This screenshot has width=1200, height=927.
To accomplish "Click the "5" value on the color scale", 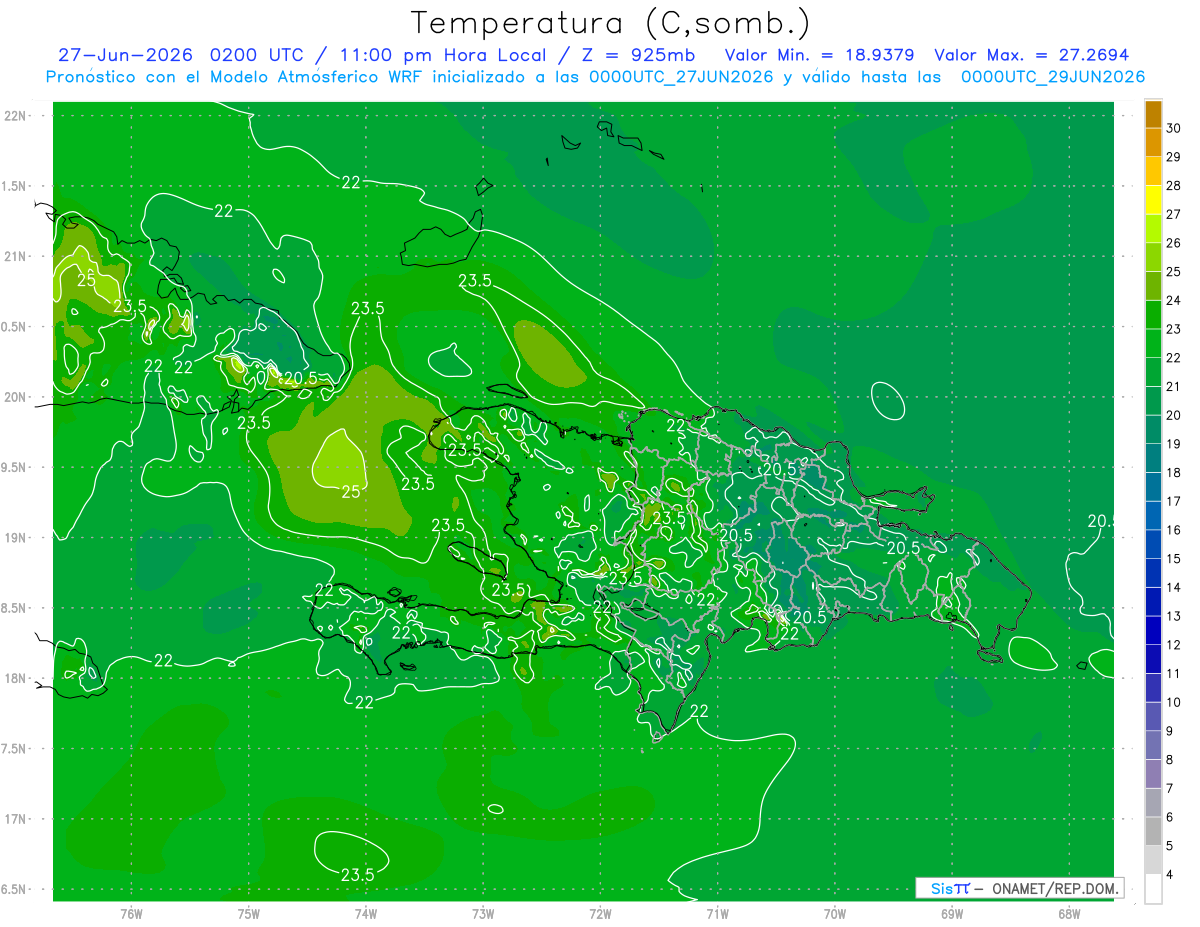I will [x=1170, y=846].
